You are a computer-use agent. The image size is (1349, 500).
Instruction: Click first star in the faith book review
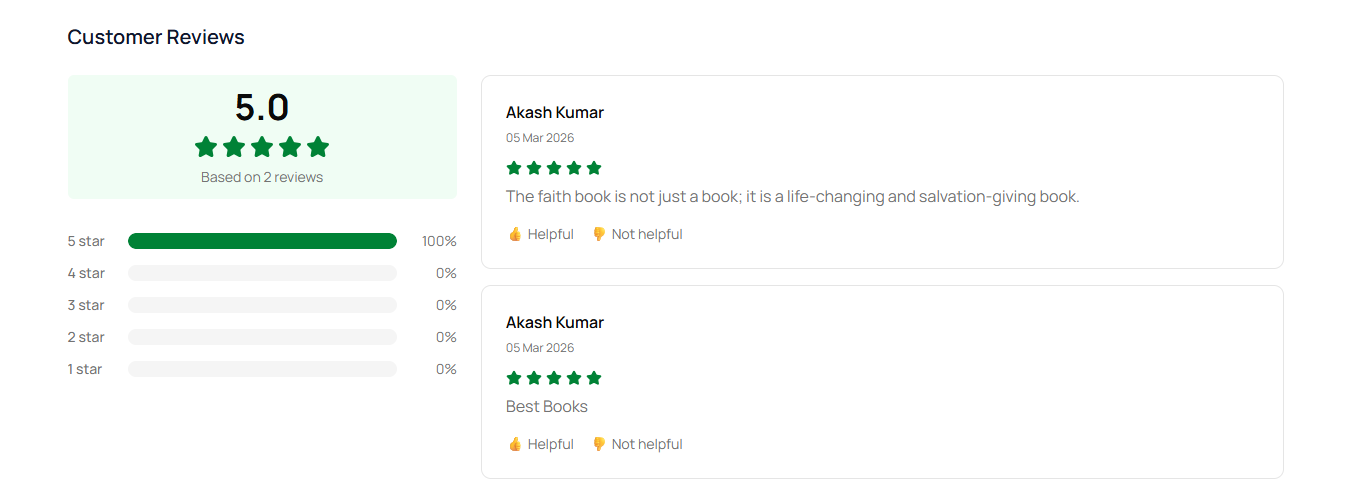click(x=514, y=168)
